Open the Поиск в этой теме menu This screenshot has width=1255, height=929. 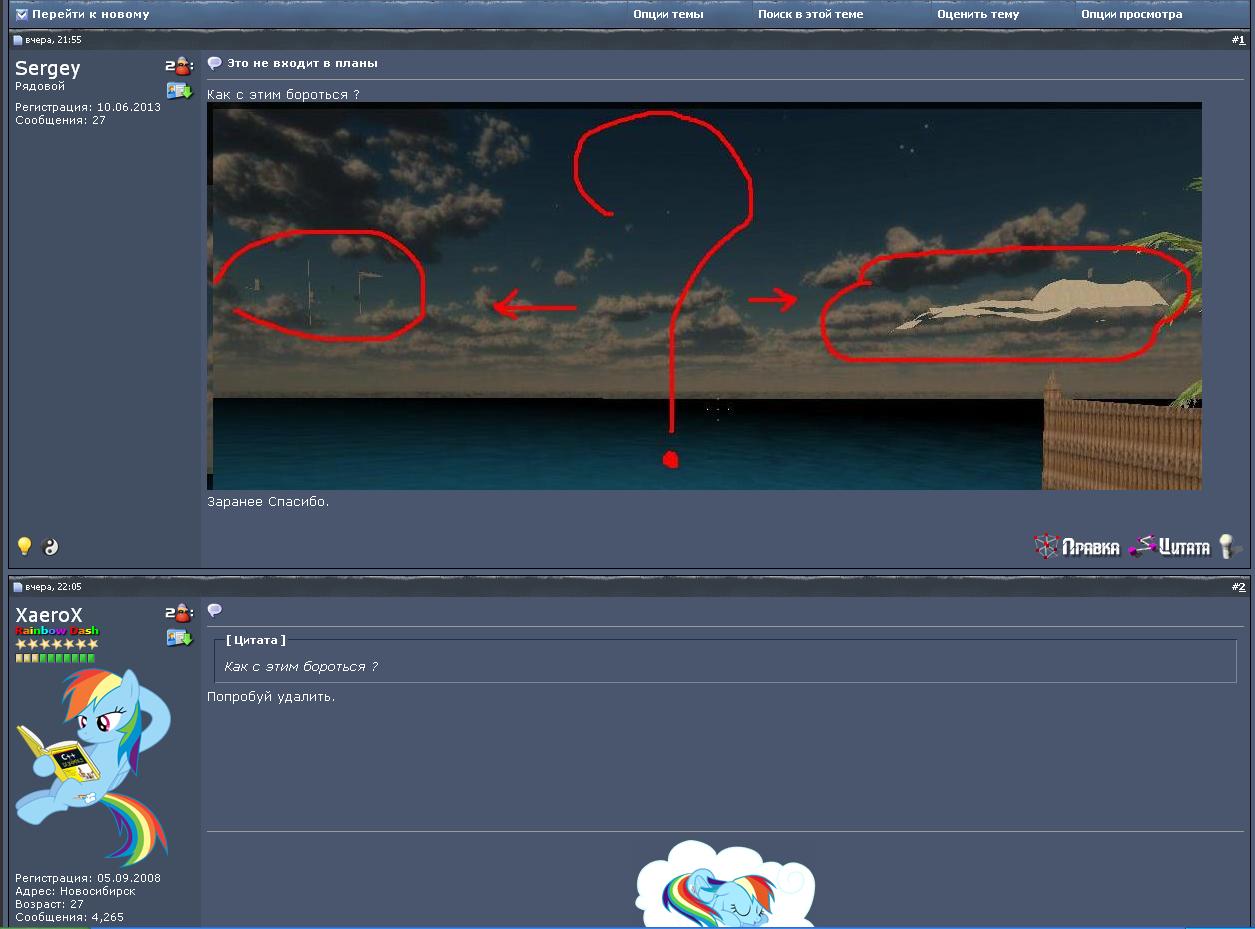[x=810, y=14]
